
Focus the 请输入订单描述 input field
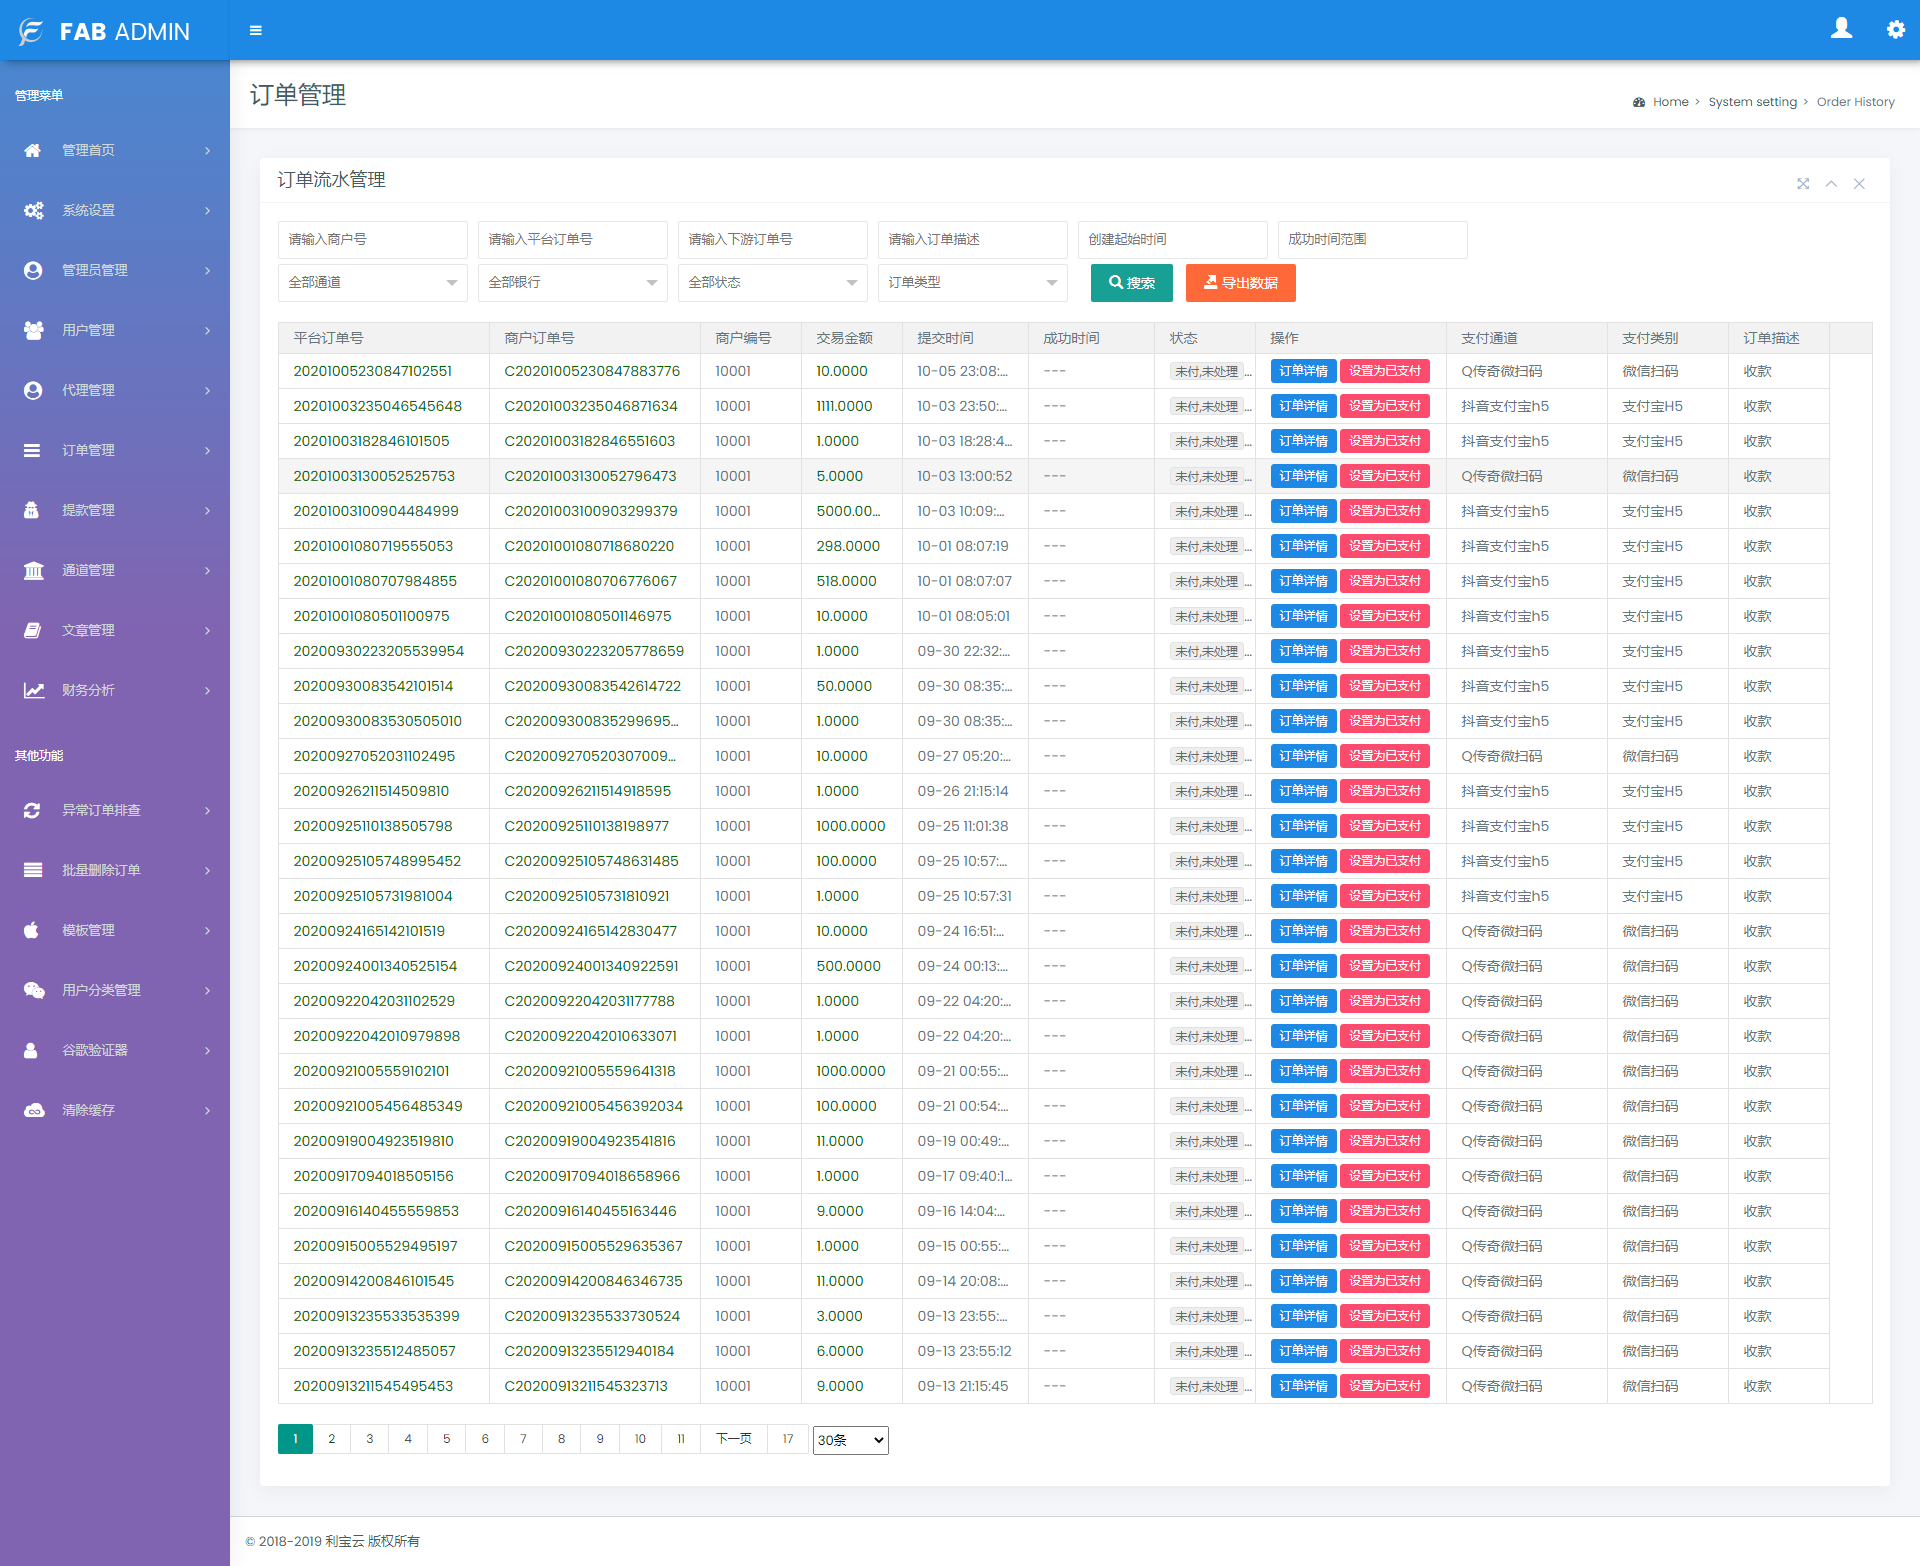point(972,240)
